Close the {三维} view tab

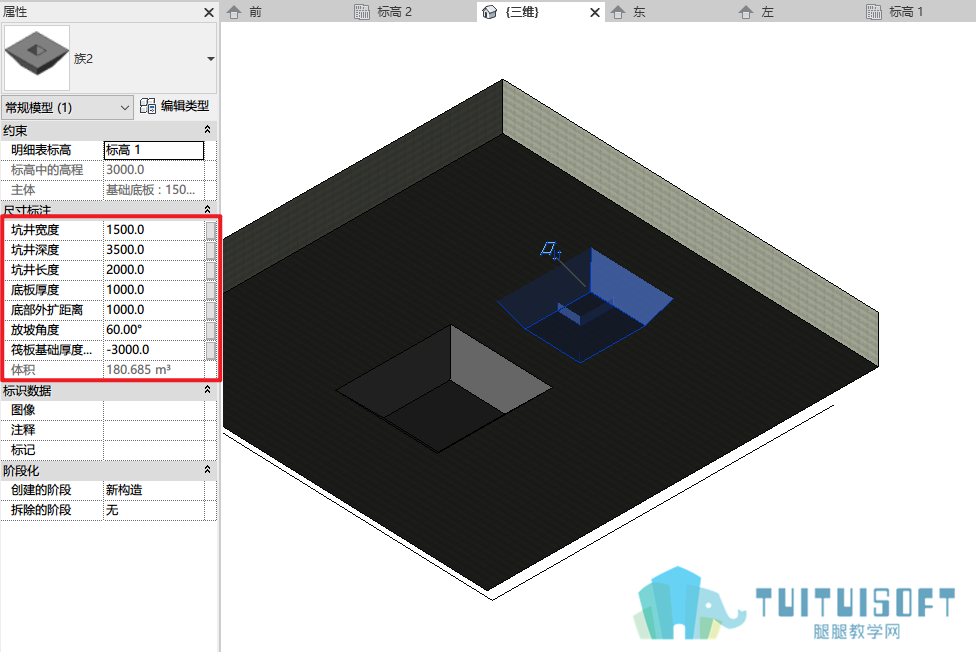click(595, 12)
